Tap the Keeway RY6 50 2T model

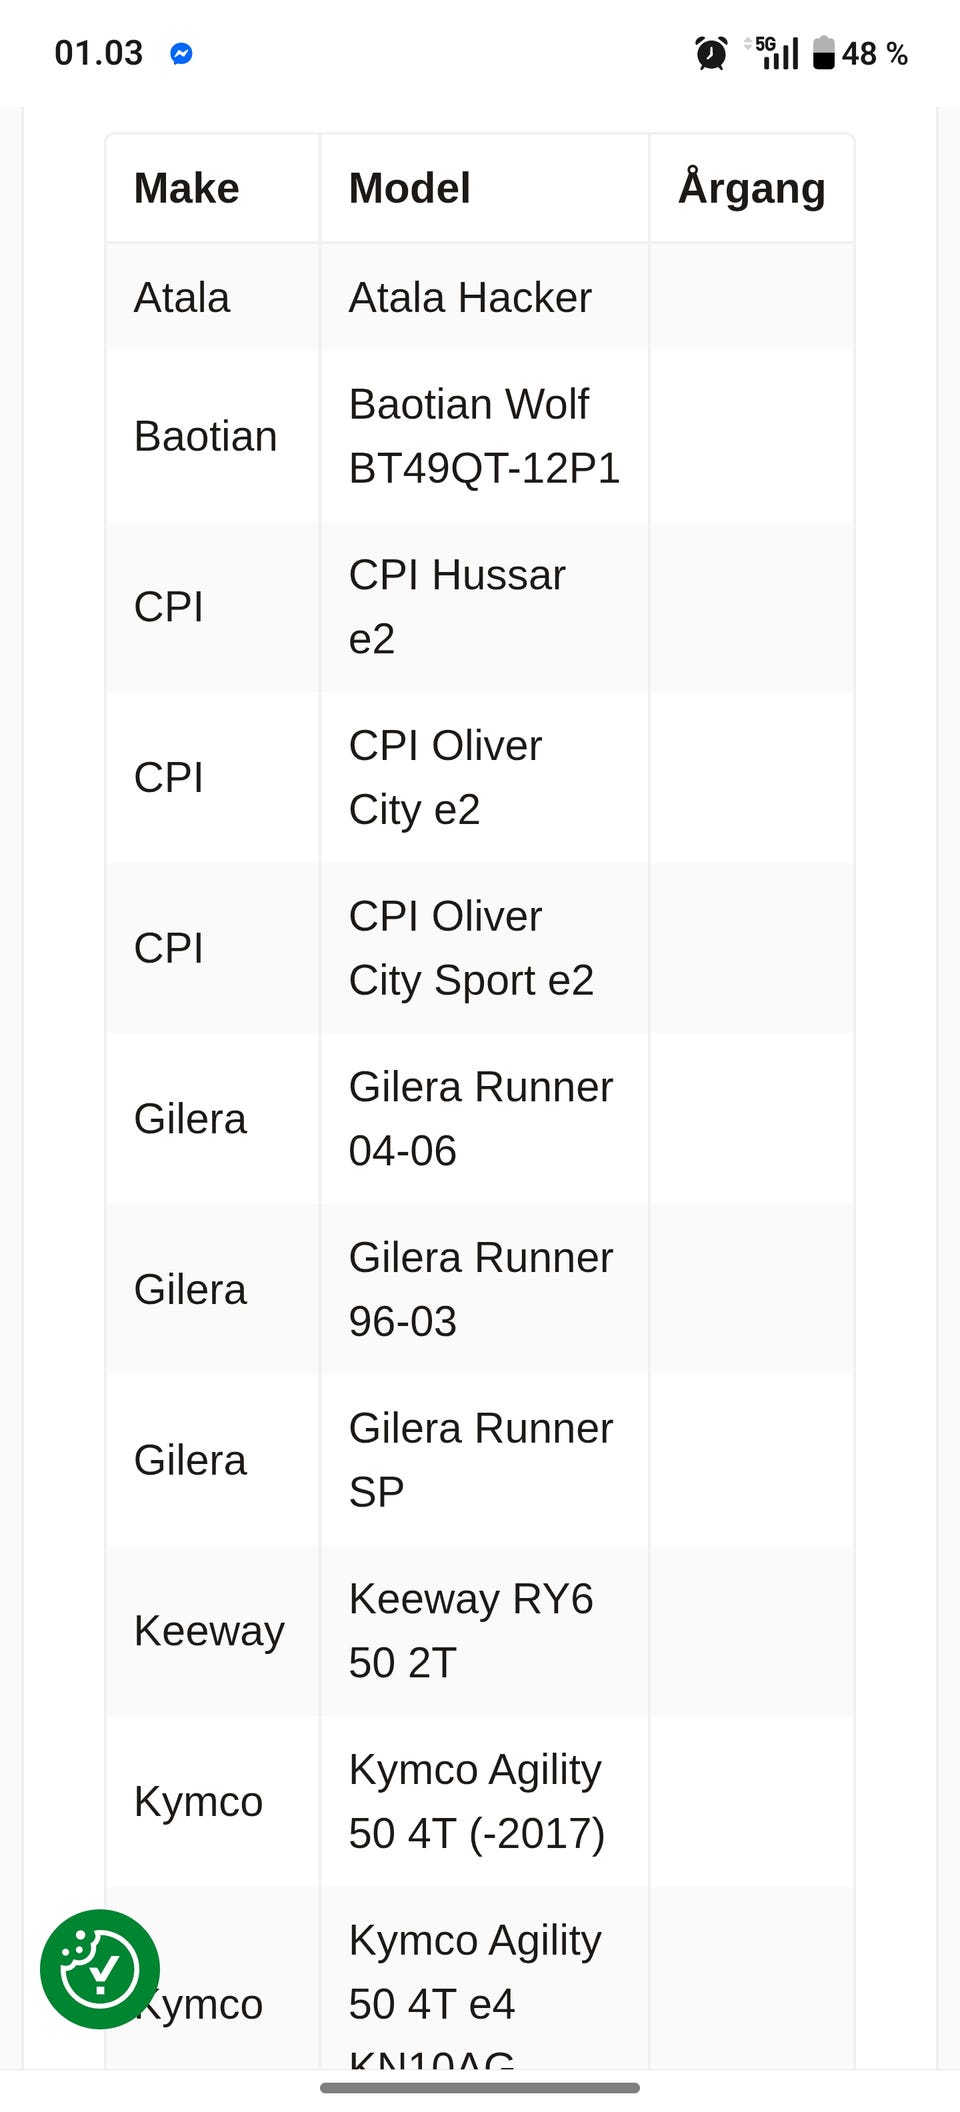coord(470,1630)
